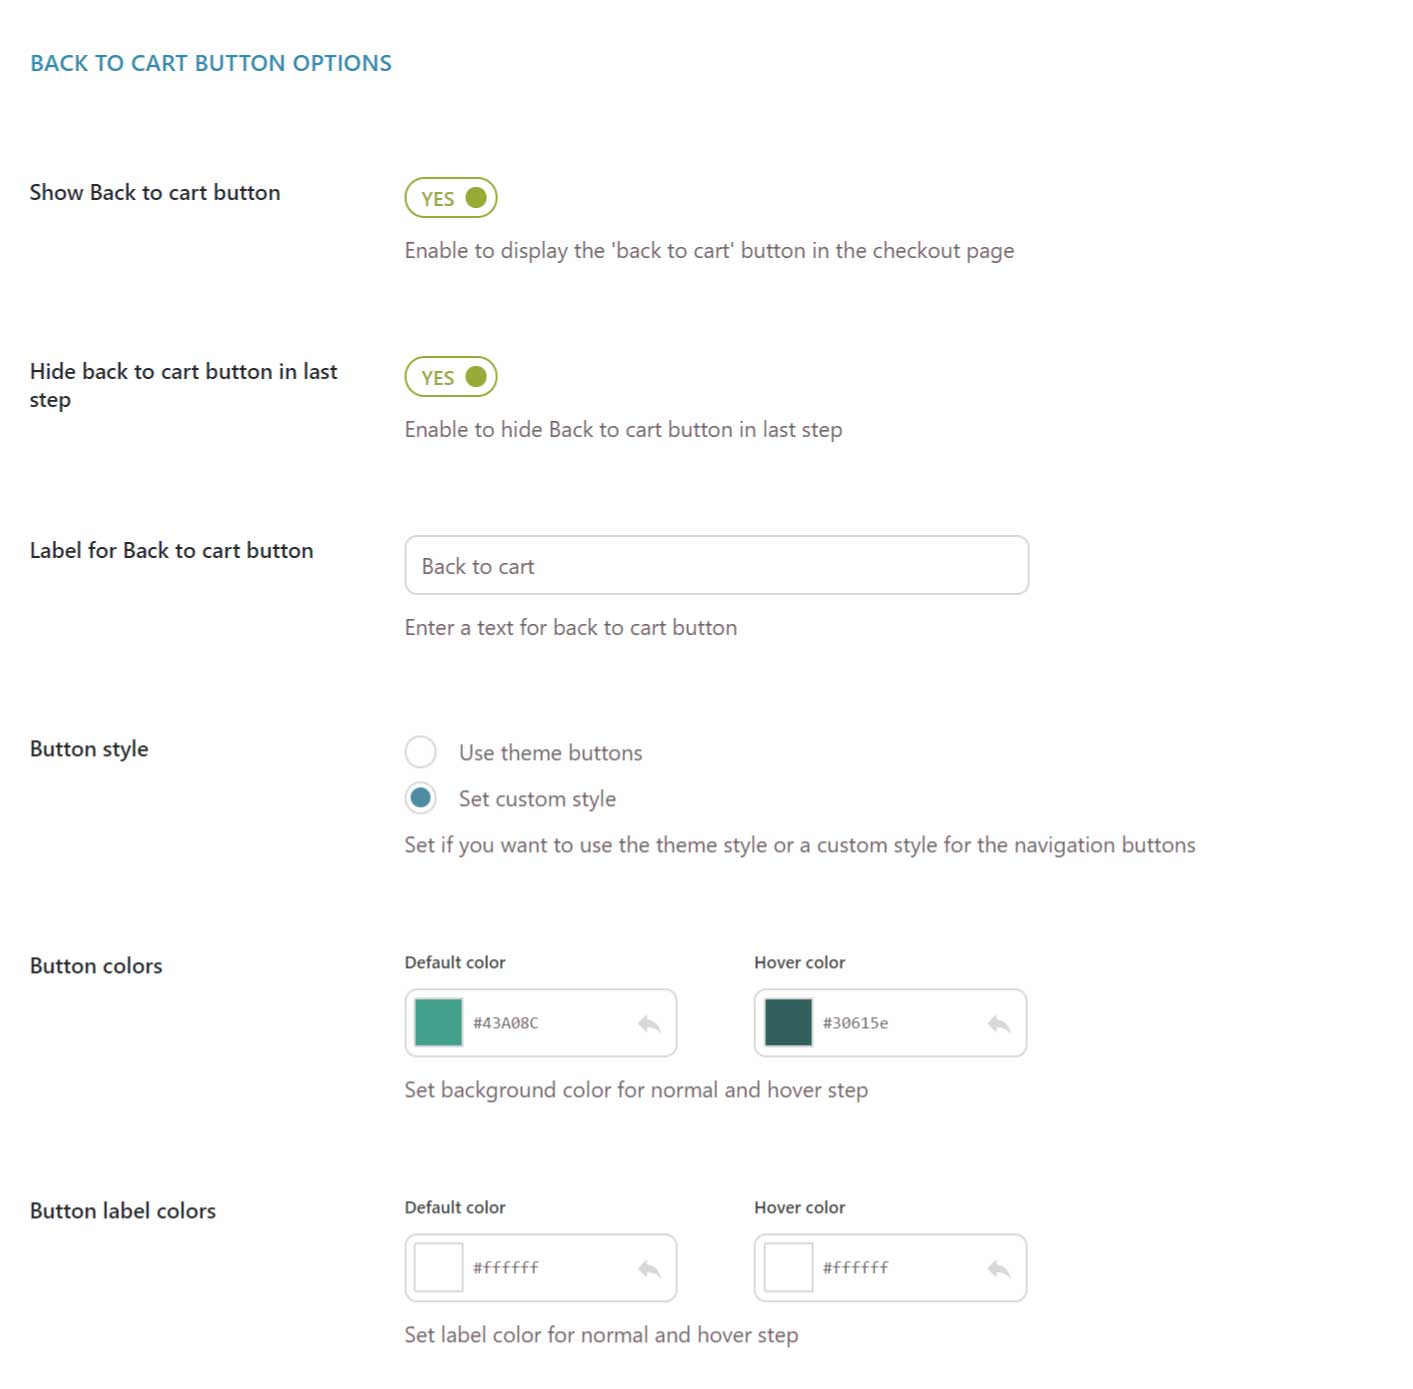Click the Back to Cart Button Options heading
The image size is (1413, 1389).
click(211, 63)
